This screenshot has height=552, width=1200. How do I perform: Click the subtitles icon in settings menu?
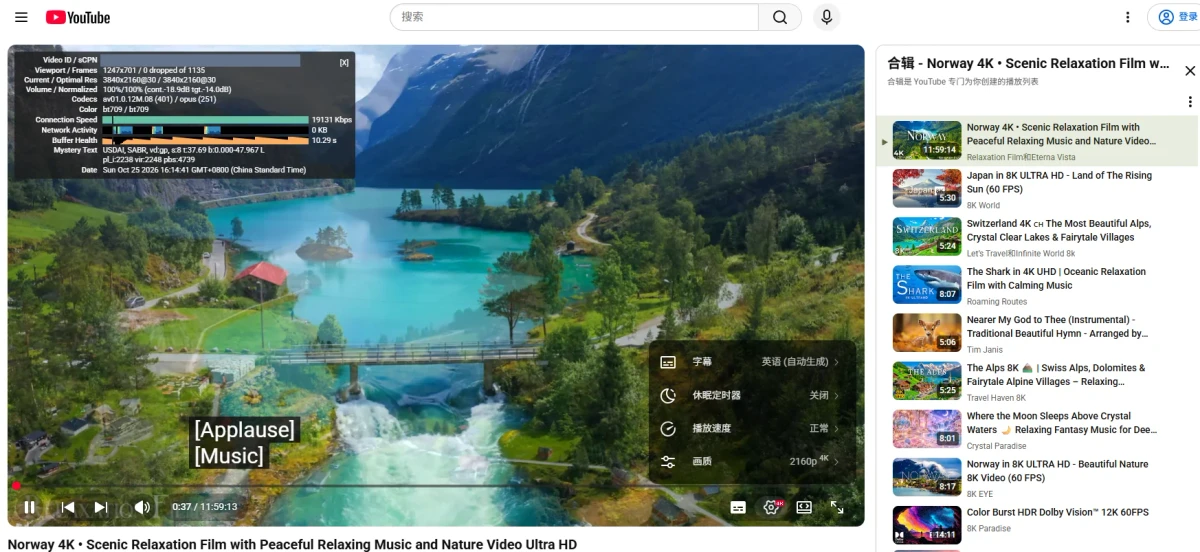(668, 362)
